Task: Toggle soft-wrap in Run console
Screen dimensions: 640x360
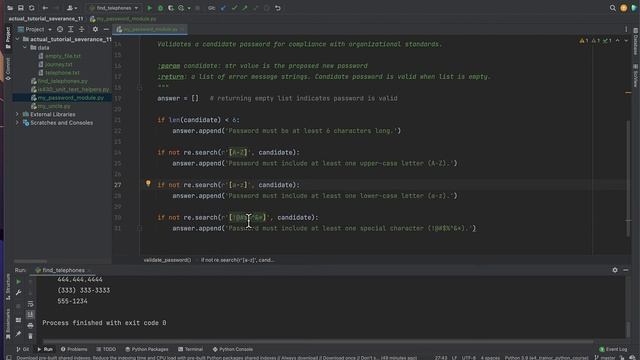Action: pyautogui.click(x=30, y=304)
